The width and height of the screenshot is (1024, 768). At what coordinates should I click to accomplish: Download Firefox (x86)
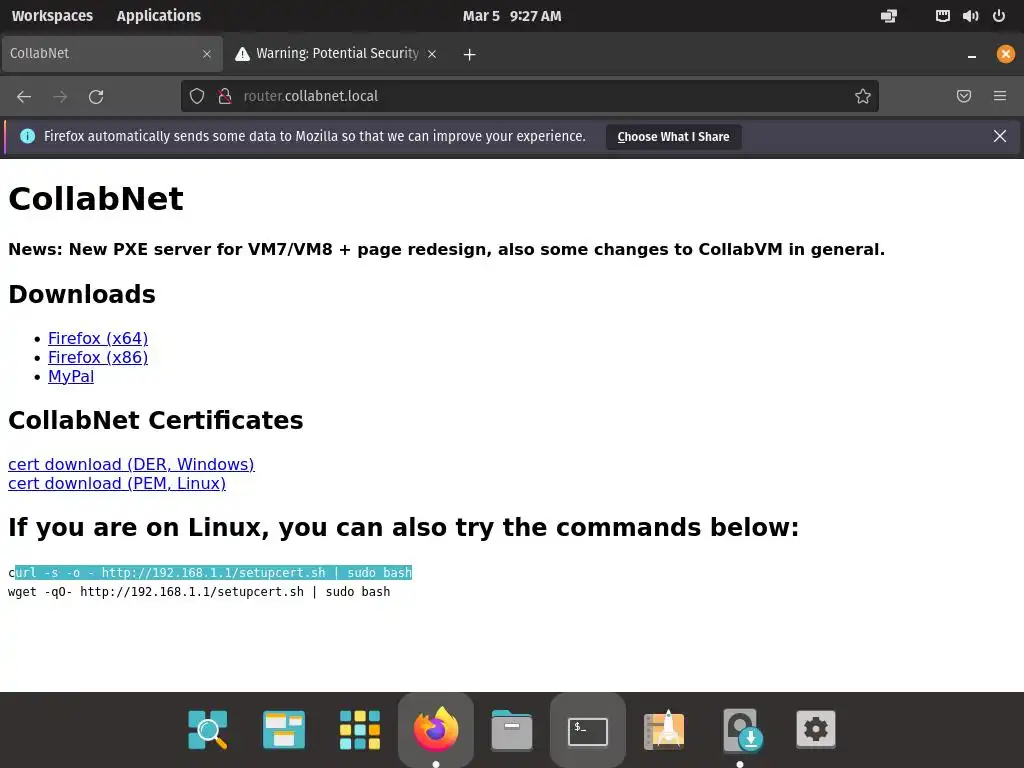click(98, 357)
